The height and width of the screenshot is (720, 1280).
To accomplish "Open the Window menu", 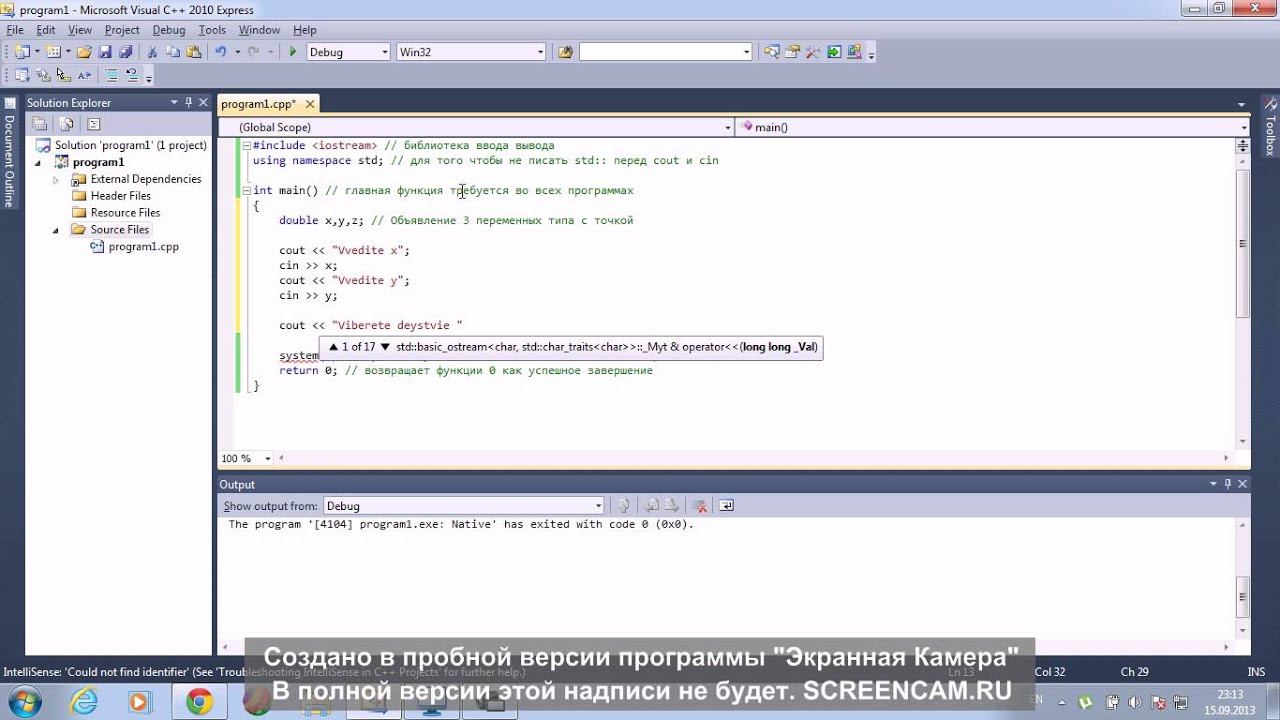I will pyautogui.click(x=259, y=30).
